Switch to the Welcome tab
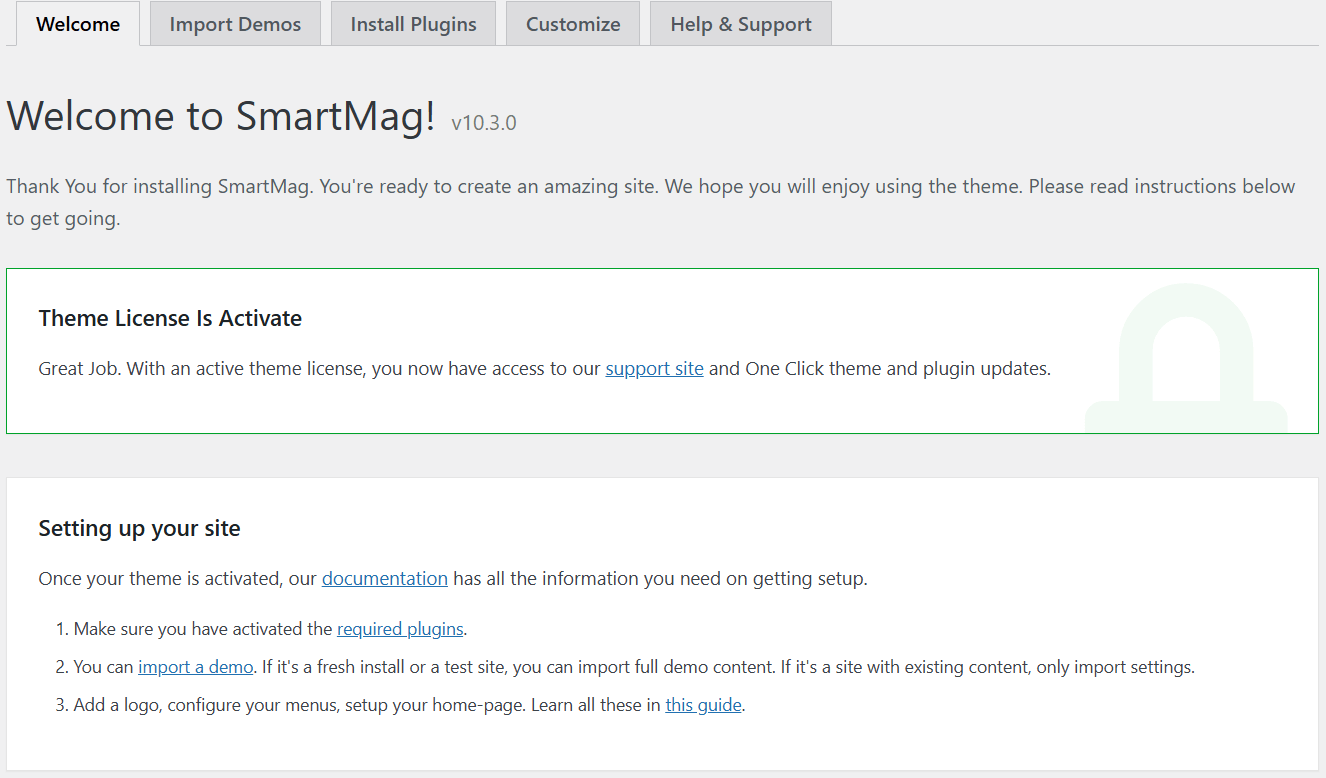Screen dimensions: 1326x778 [x=78, y=24]
